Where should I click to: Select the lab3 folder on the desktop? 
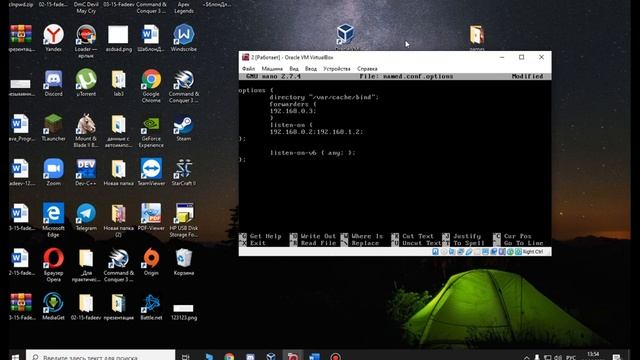pos(119,83)
